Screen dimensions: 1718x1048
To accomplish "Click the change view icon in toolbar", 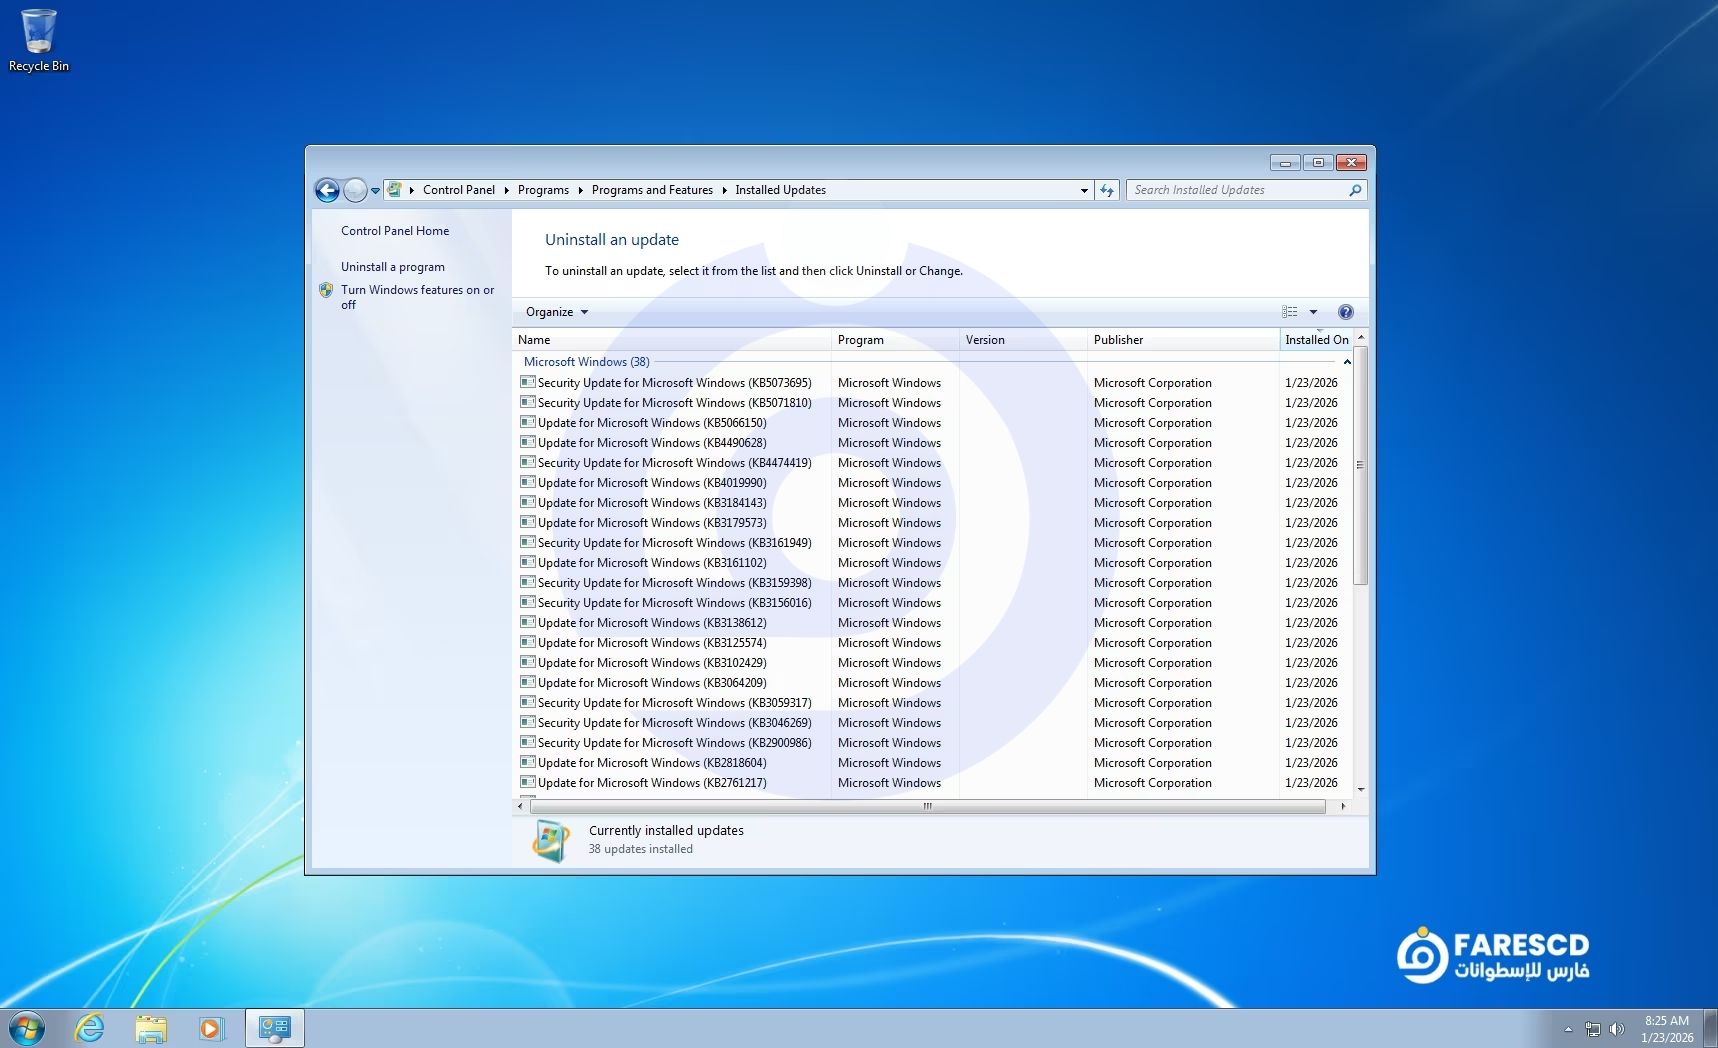I will point(1290,312).
